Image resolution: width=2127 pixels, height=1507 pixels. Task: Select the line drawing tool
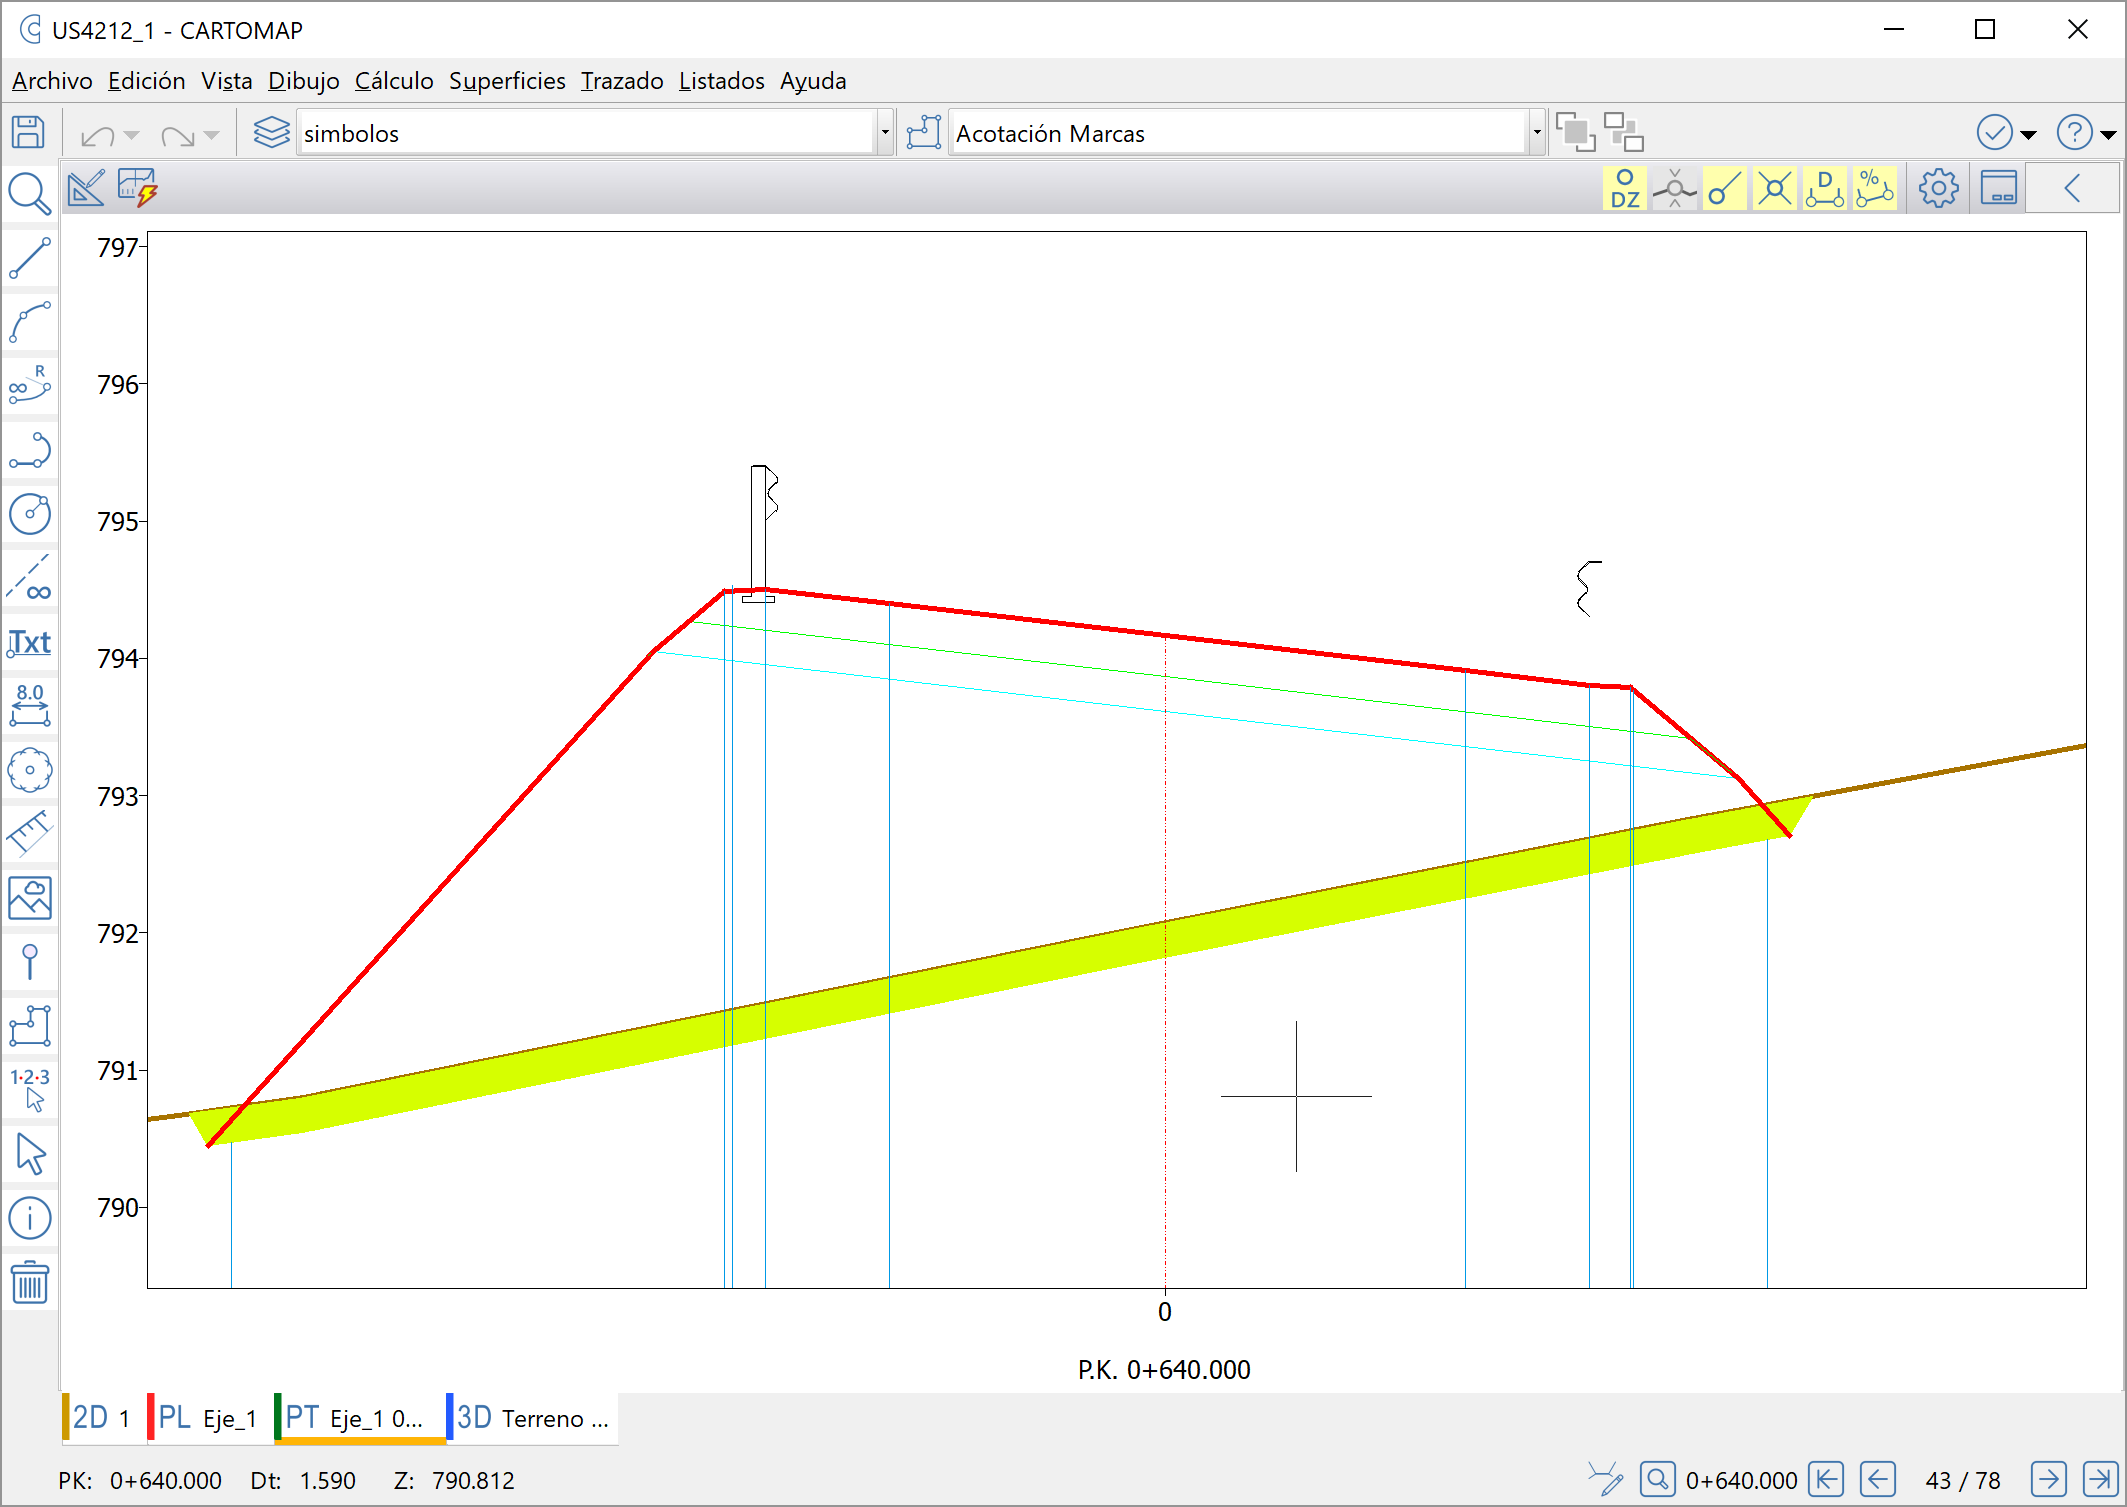point(30,258)
